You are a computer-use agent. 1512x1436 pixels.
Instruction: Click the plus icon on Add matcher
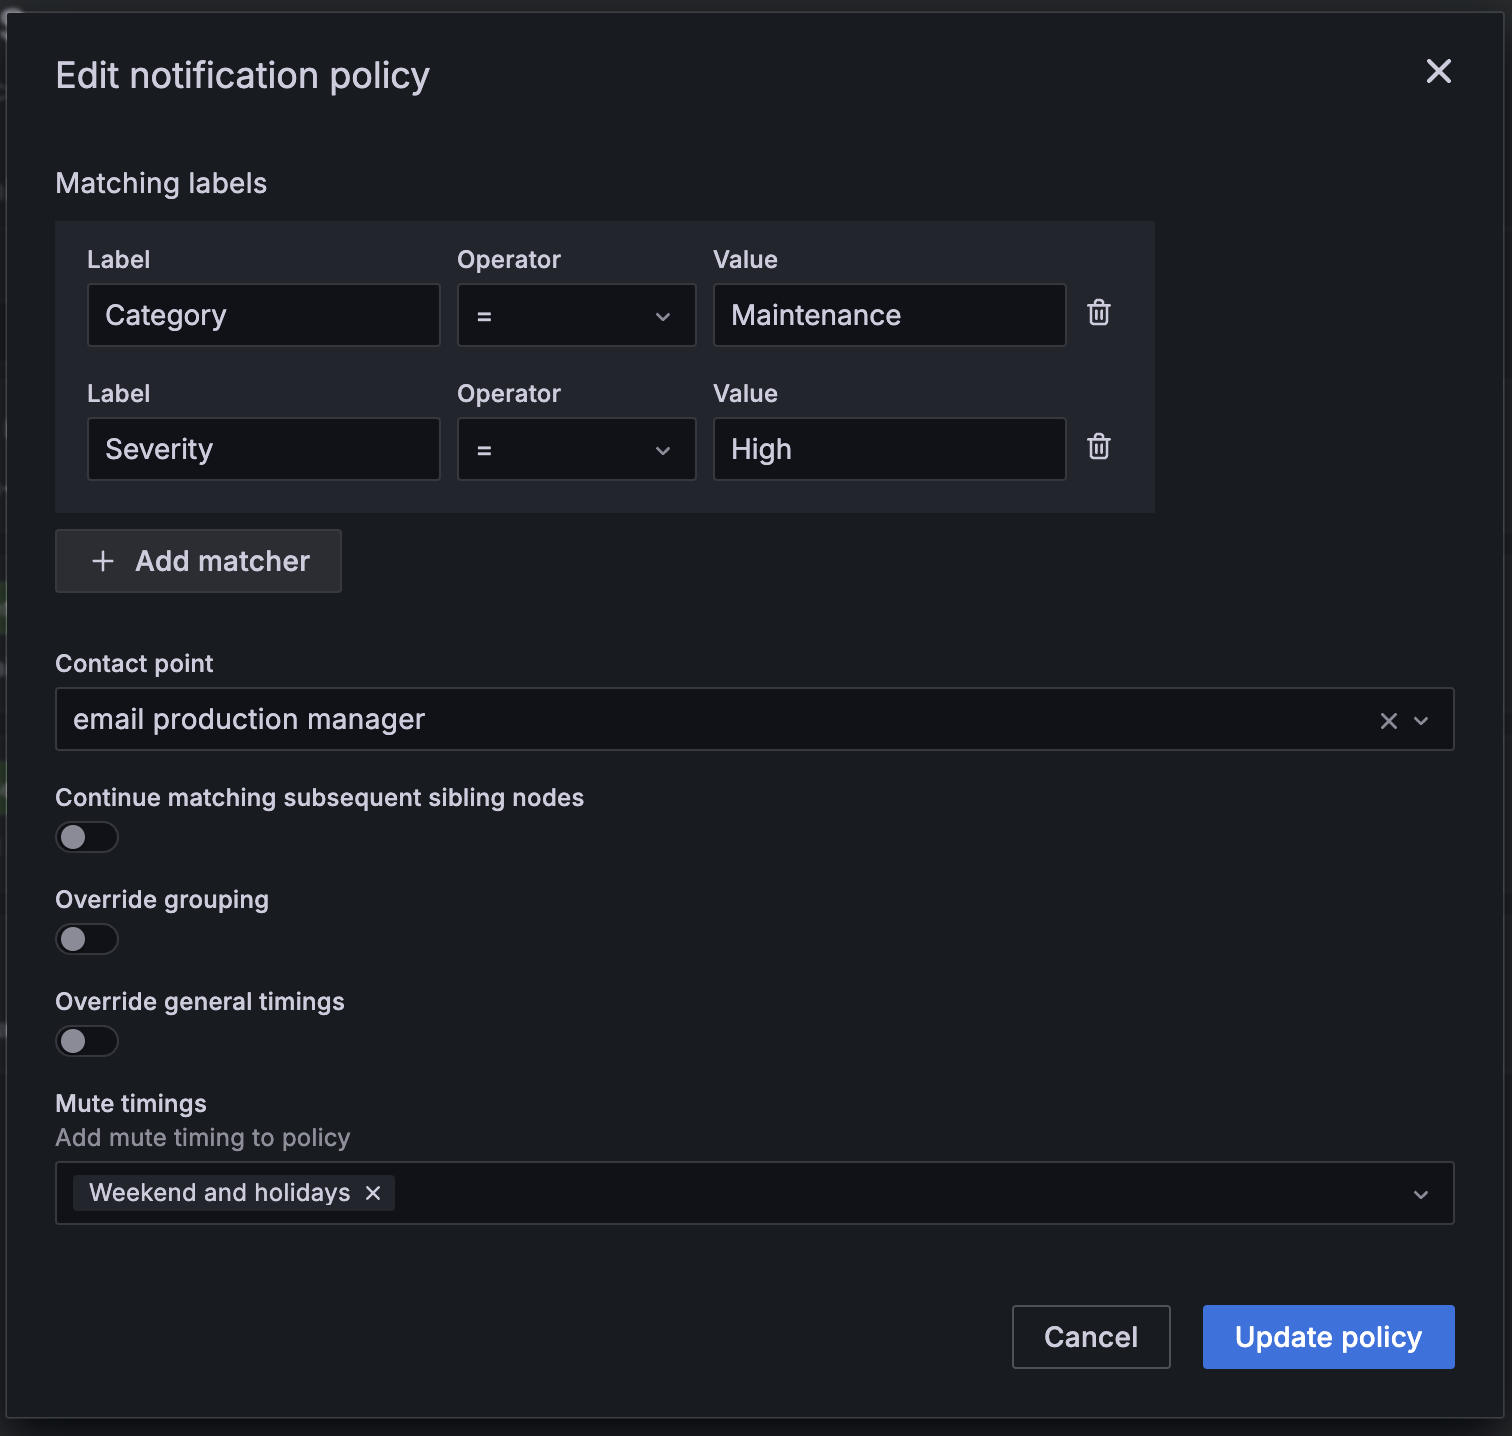pyautogui.click(x=103, y=561)
